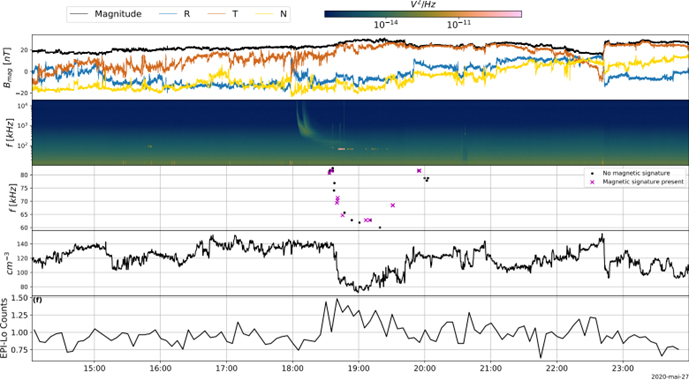
Task: Click the 'Magnetic signature present' legend item
Action: click(636, 181)
